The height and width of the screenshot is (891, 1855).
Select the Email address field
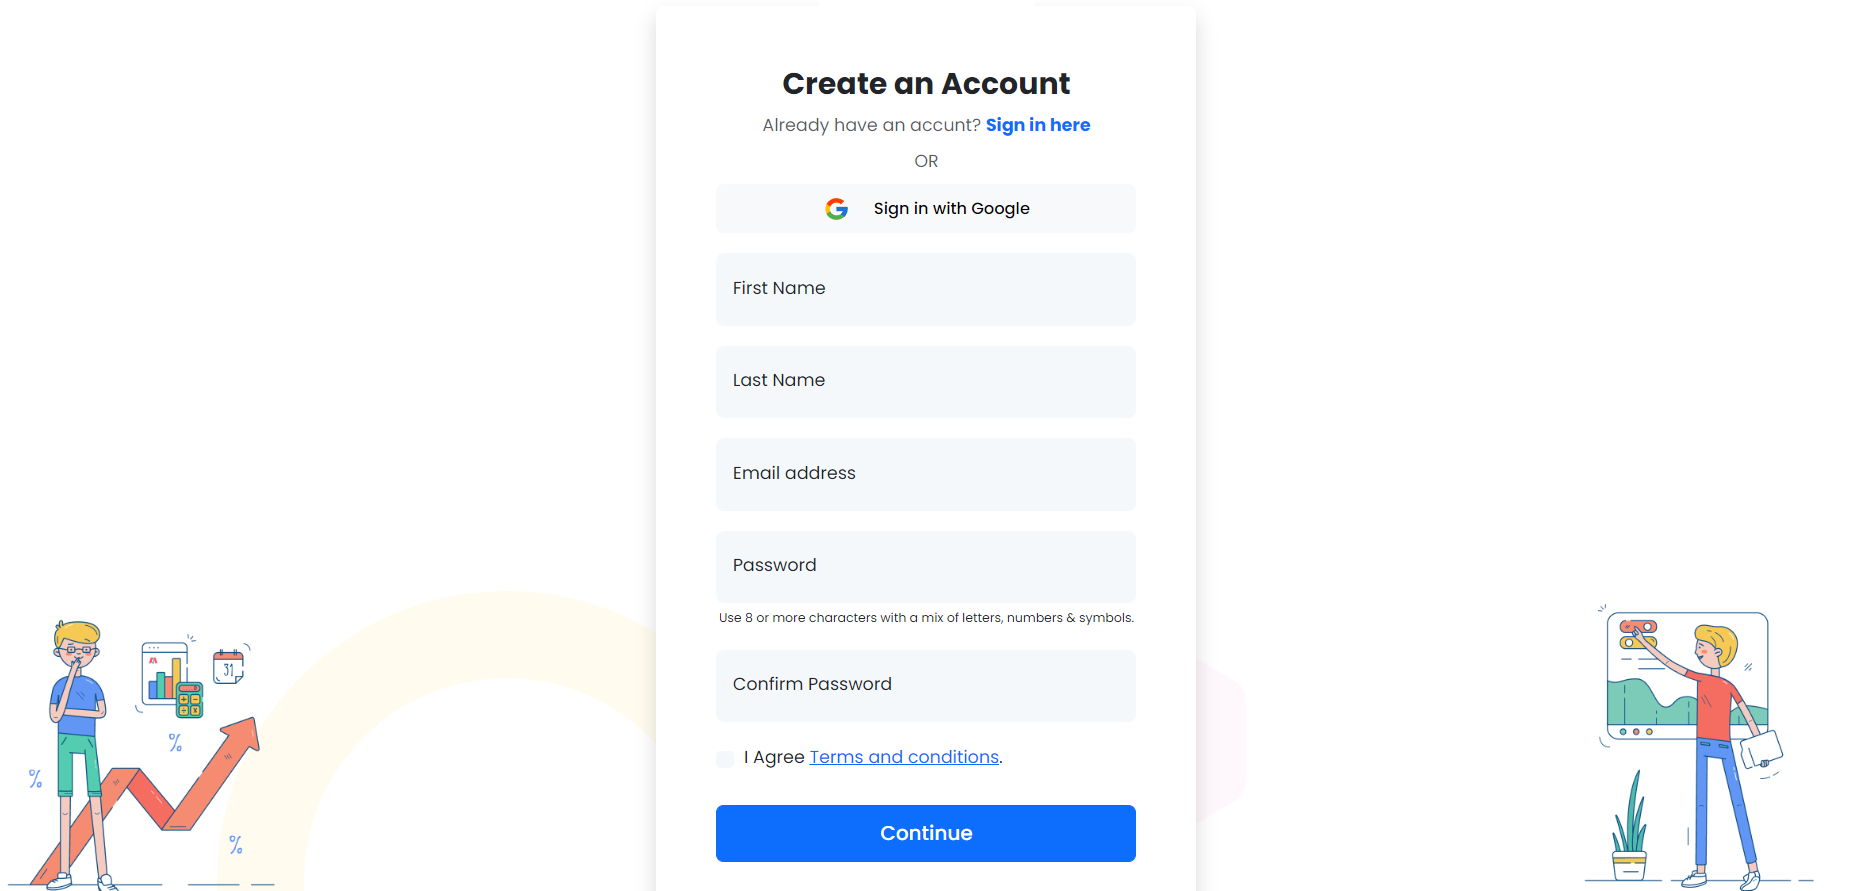925,474
